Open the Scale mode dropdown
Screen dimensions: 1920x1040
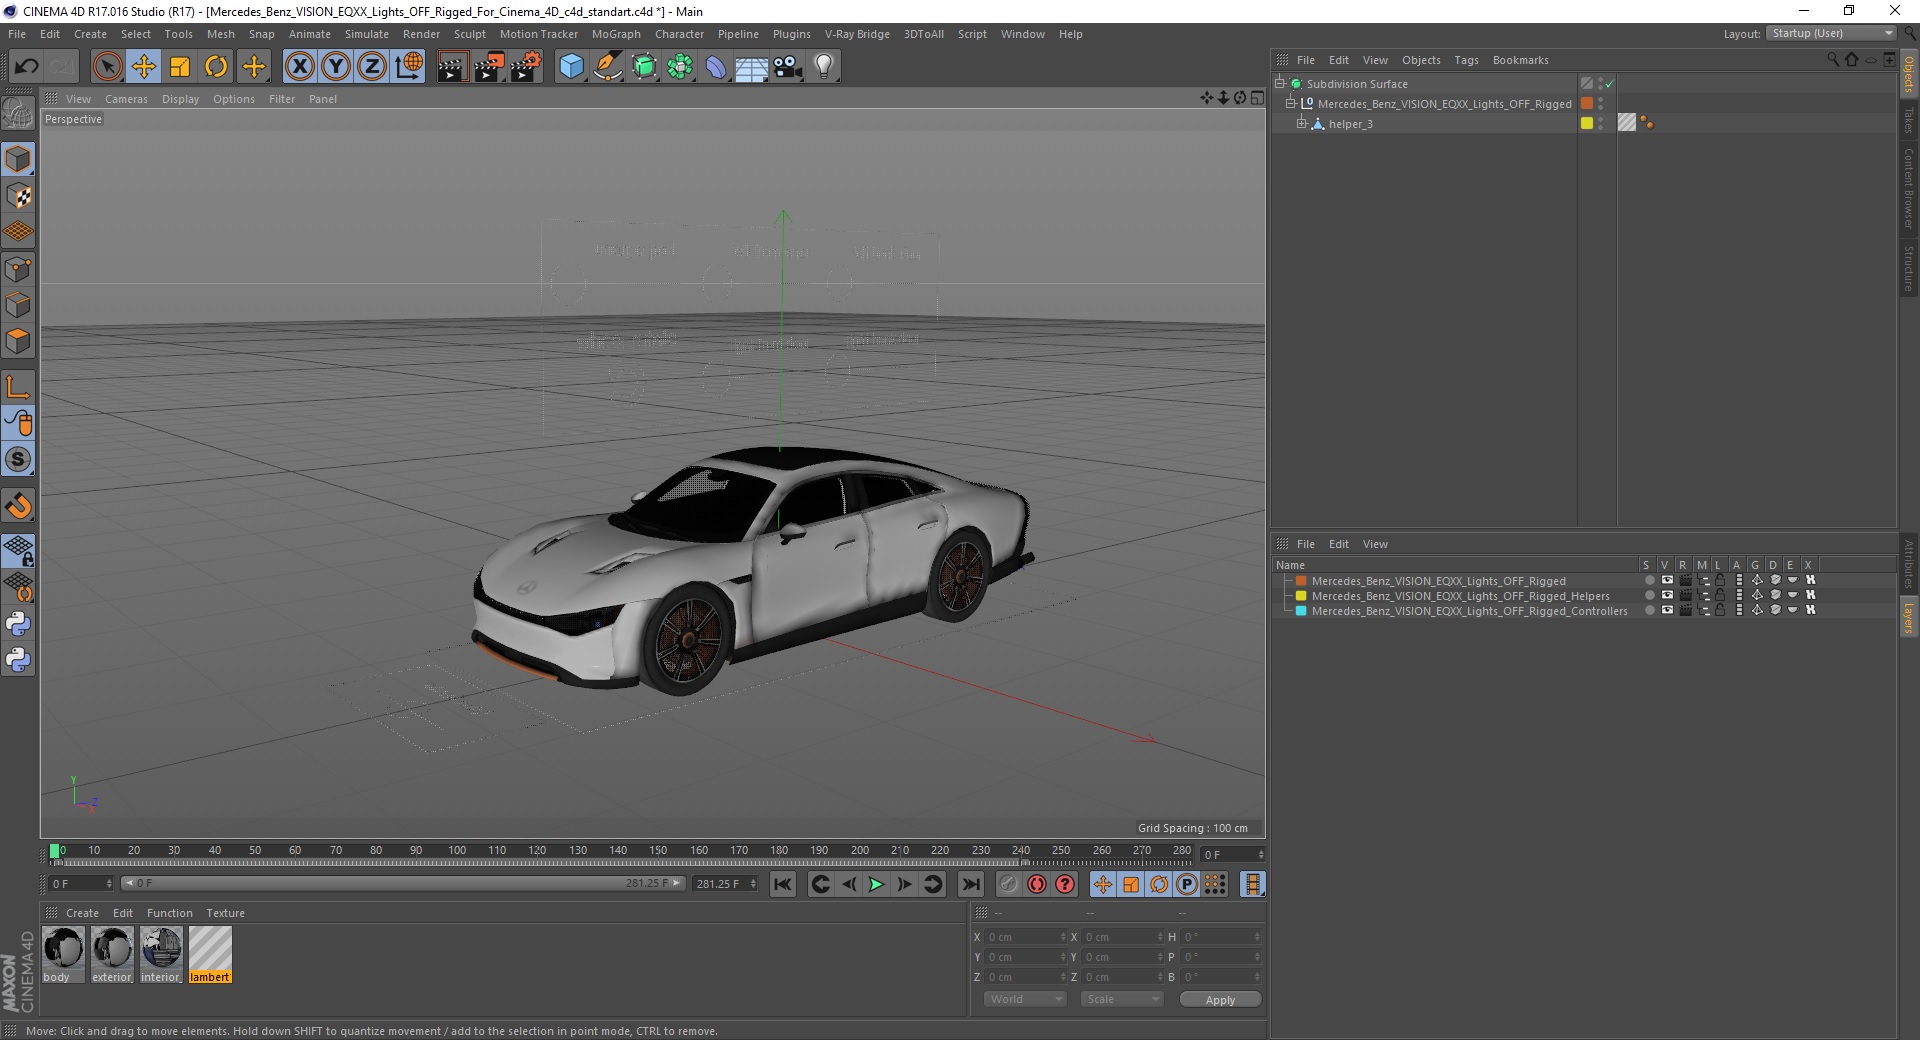1122,999
